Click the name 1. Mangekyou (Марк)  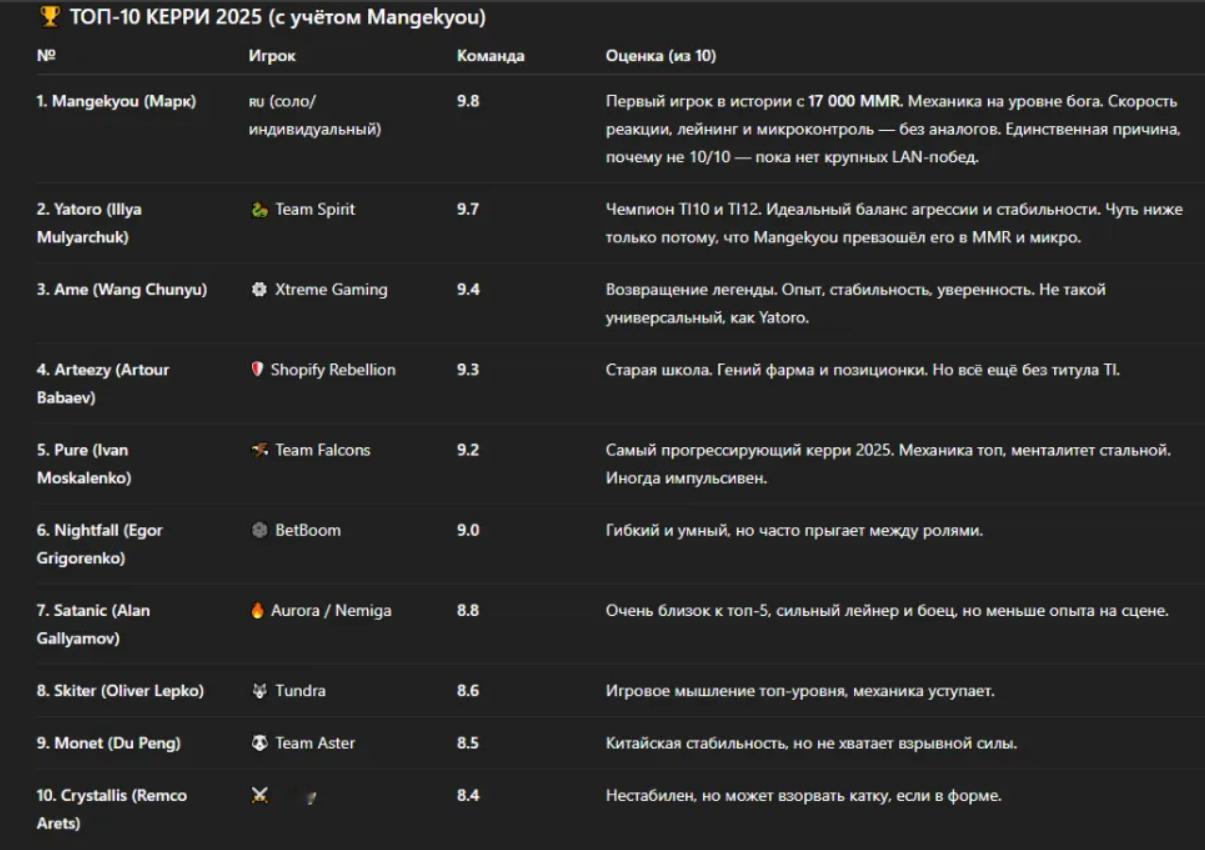click(x=117, y=101)
